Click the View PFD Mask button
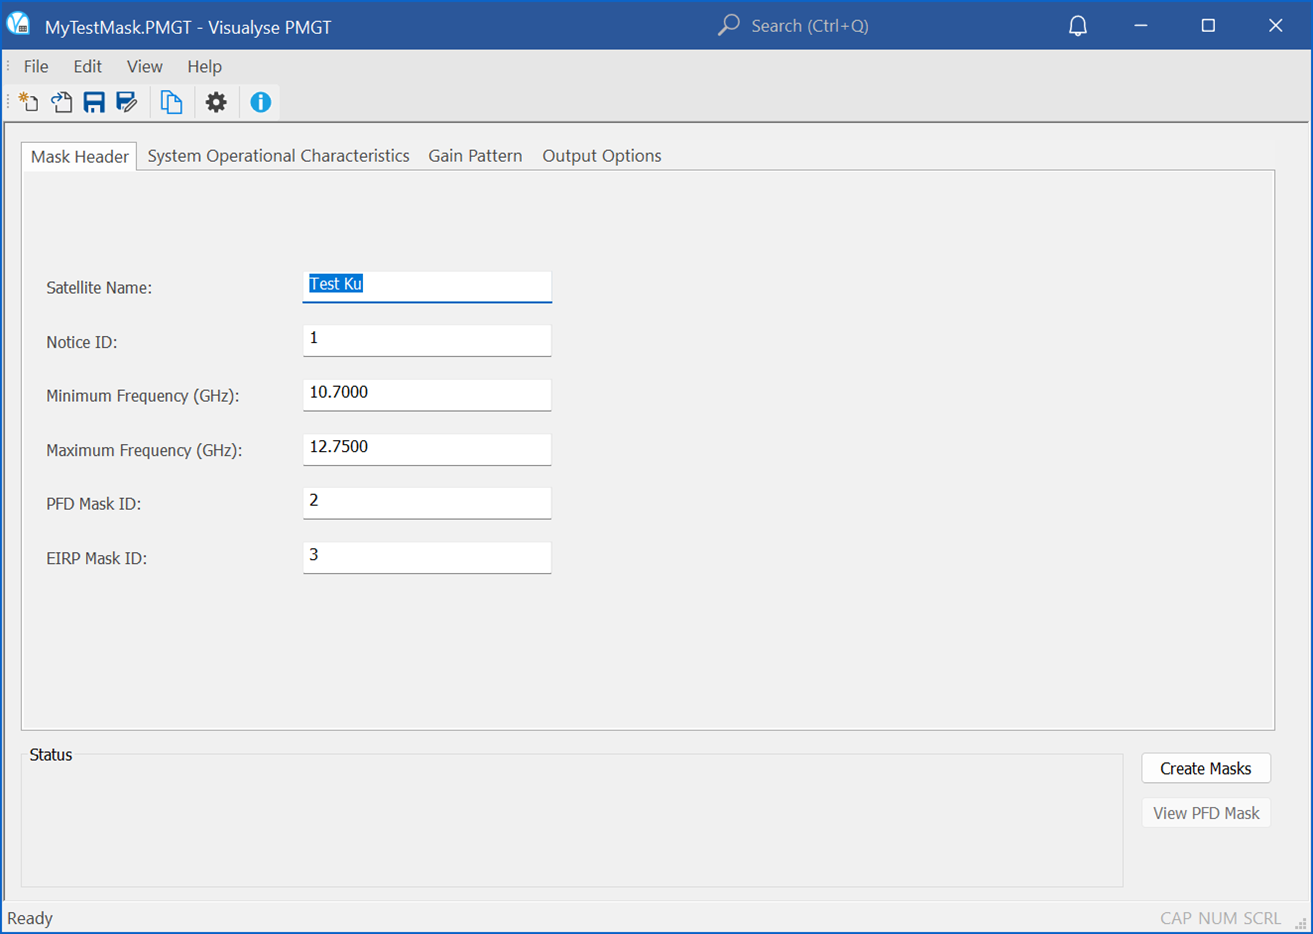1313x934 pixels. [x=1206, y=813]
